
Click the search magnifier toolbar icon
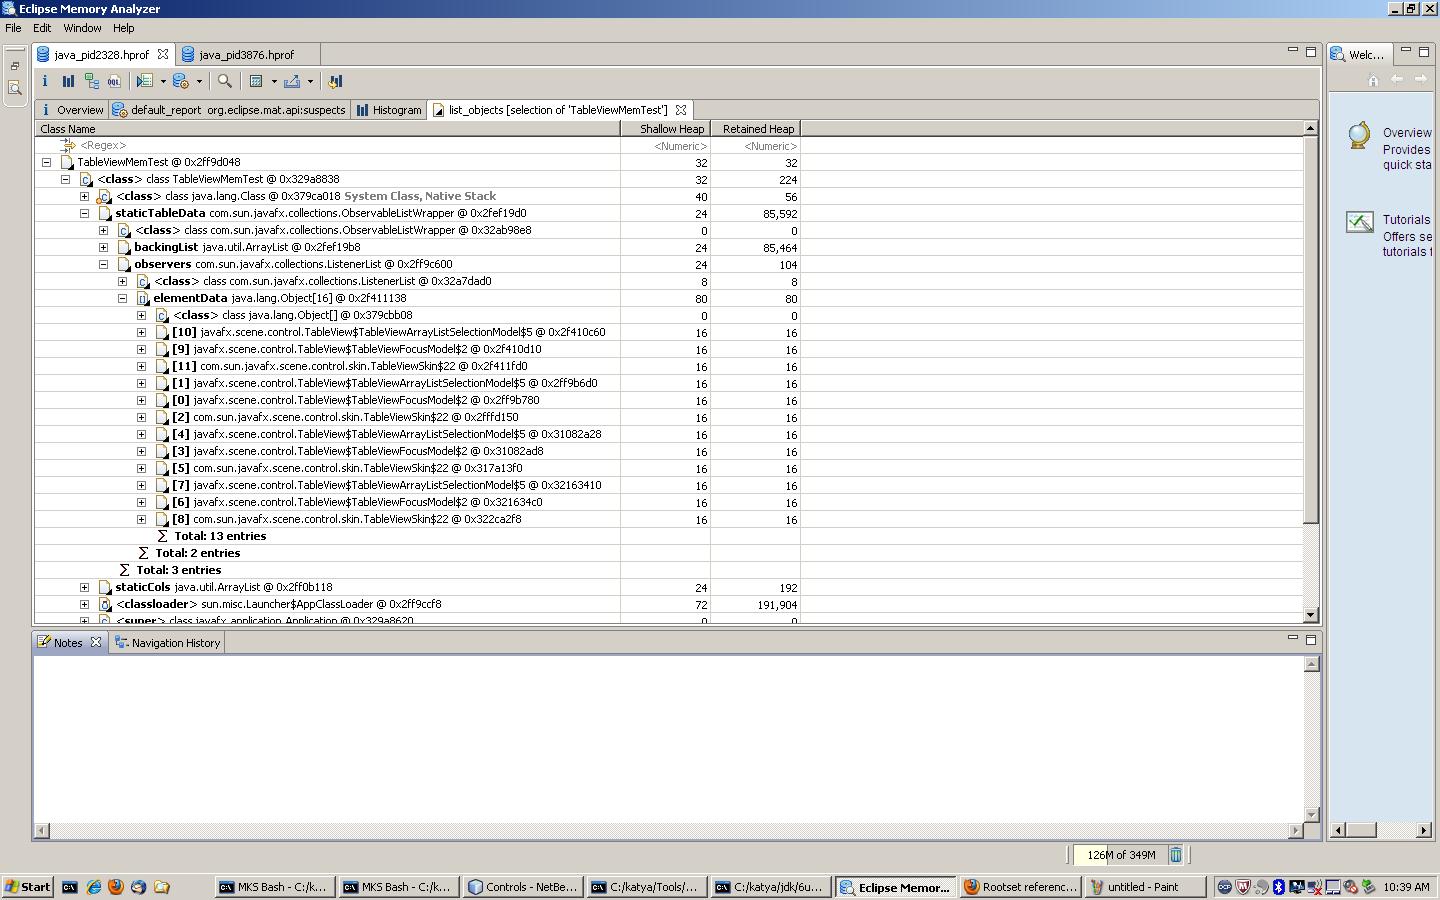(x=225, y=82)
